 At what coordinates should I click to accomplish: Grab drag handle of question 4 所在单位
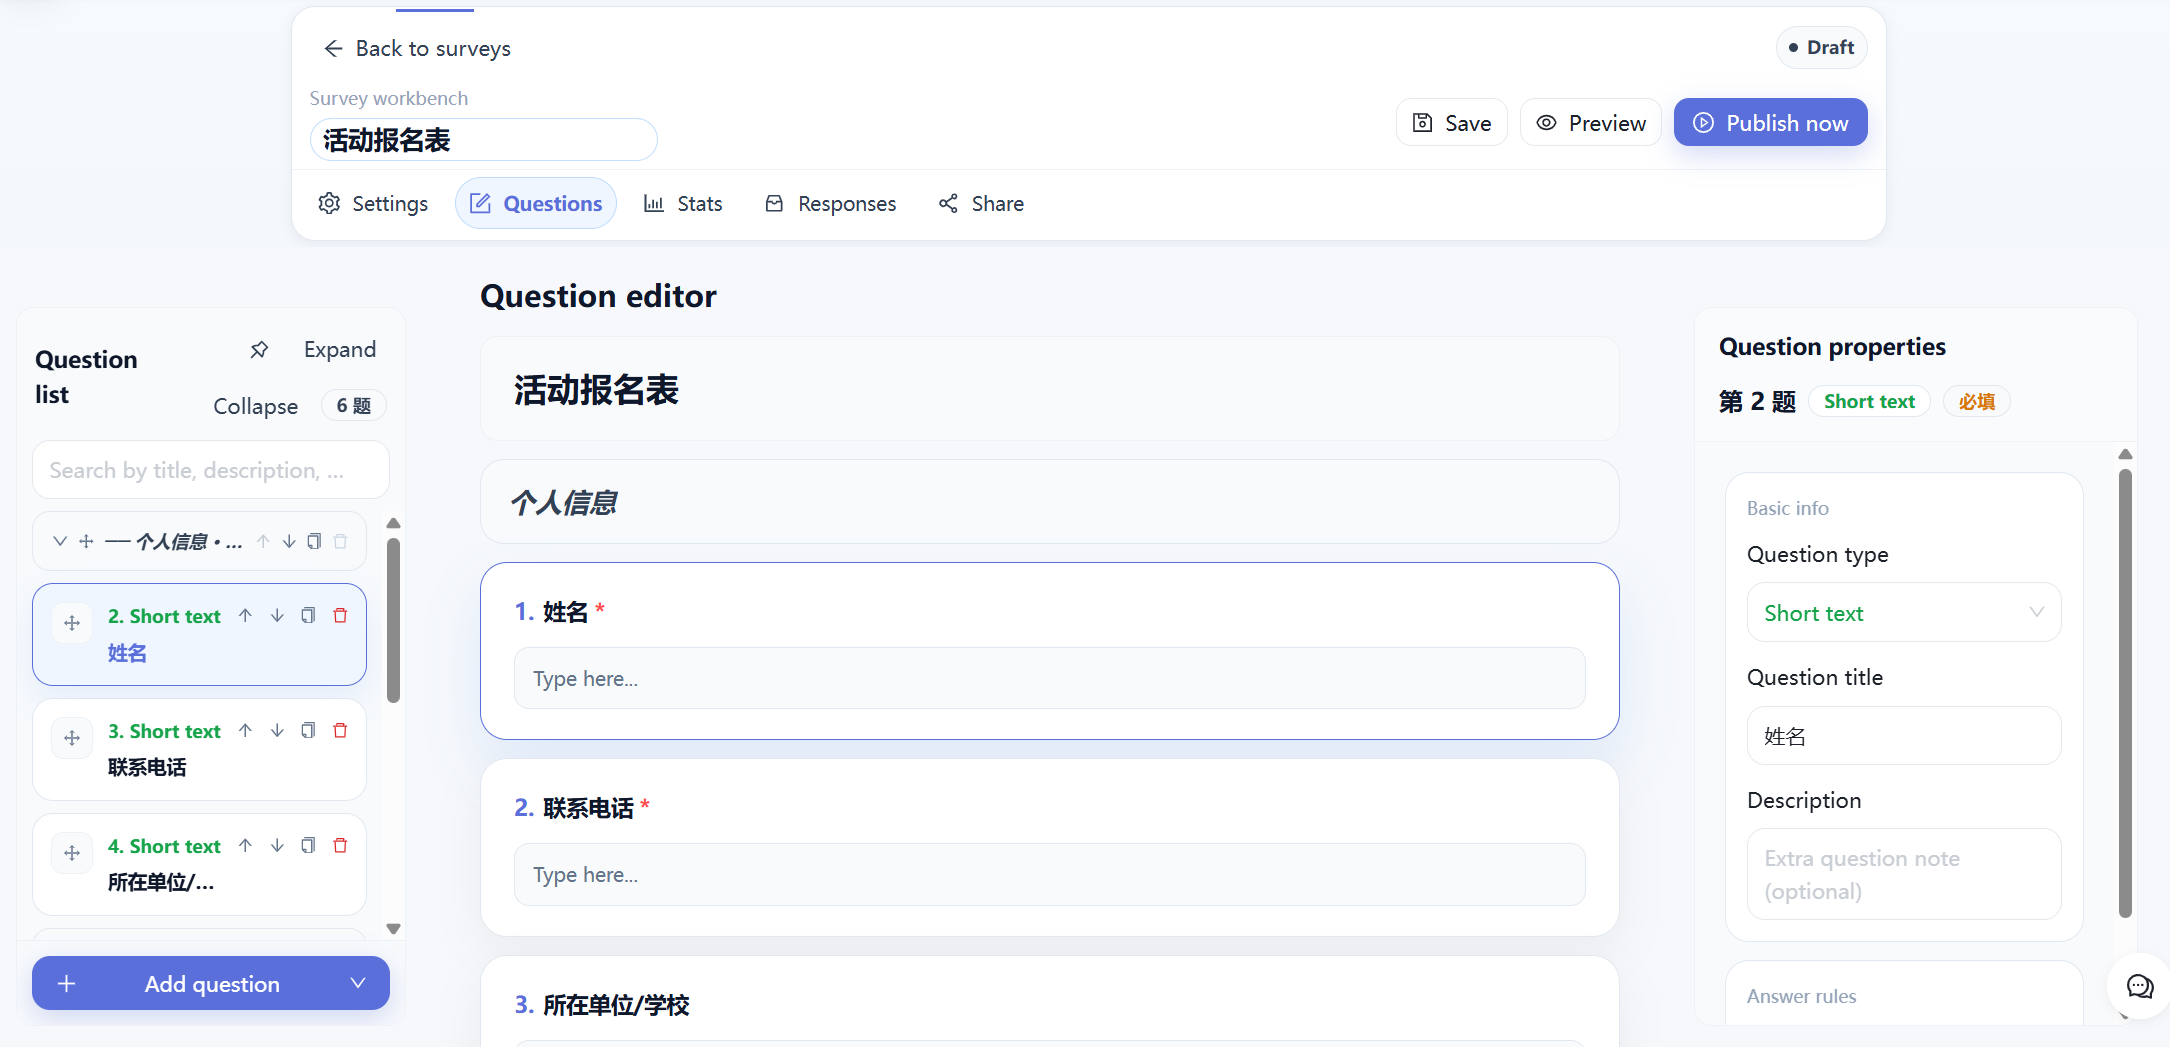72,853
